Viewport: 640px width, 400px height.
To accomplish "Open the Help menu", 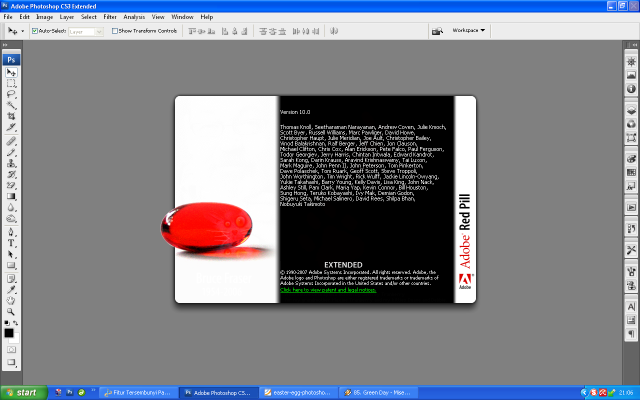I will coord(207,17).
